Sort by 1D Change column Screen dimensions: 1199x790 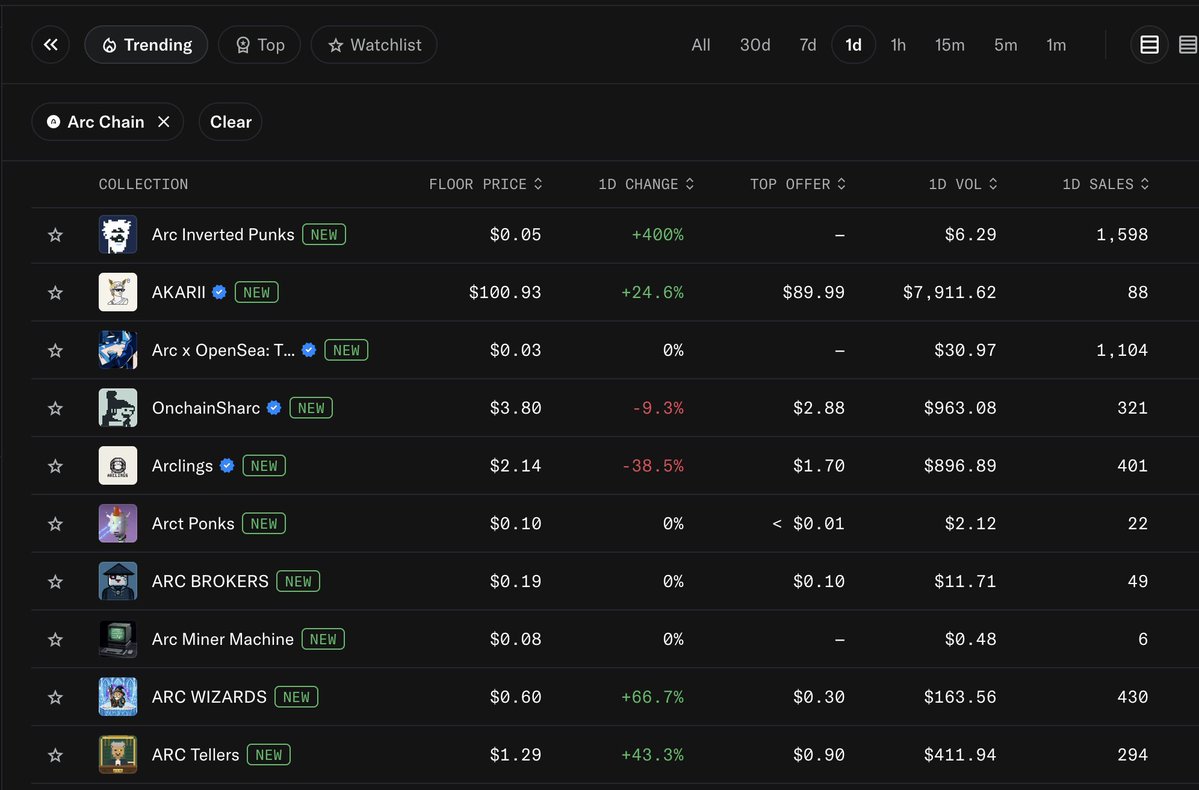645,184
